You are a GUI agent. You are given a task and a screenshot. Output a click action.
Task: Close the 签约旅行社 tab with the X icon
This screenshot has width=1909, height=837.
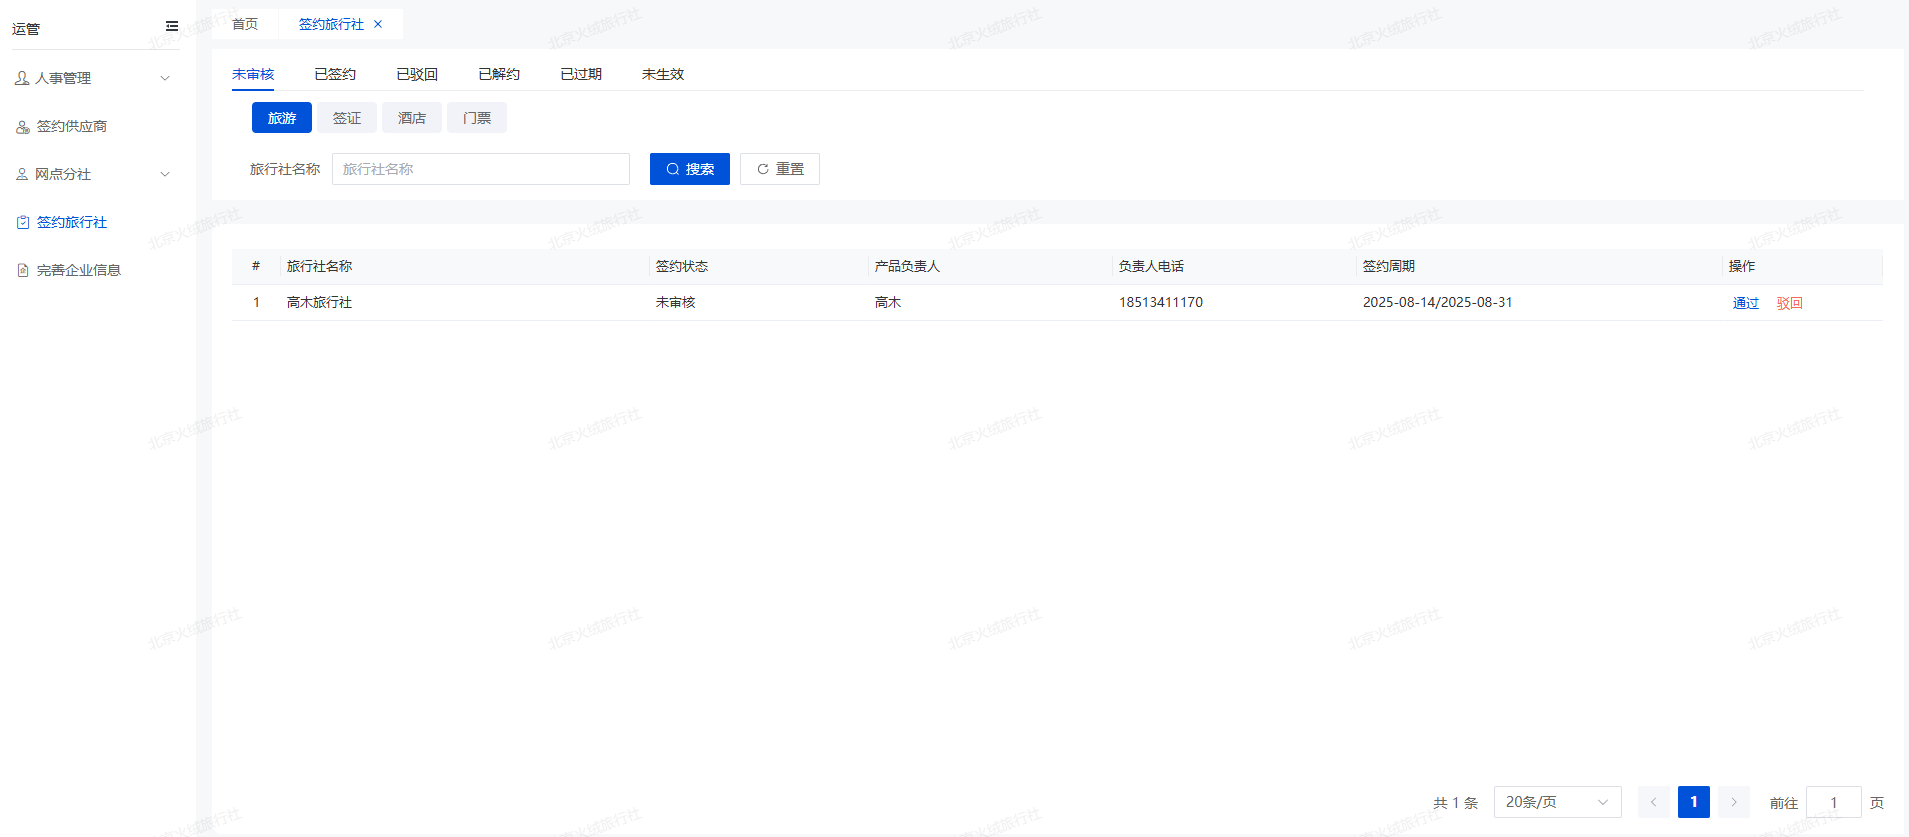coord(378,24)
